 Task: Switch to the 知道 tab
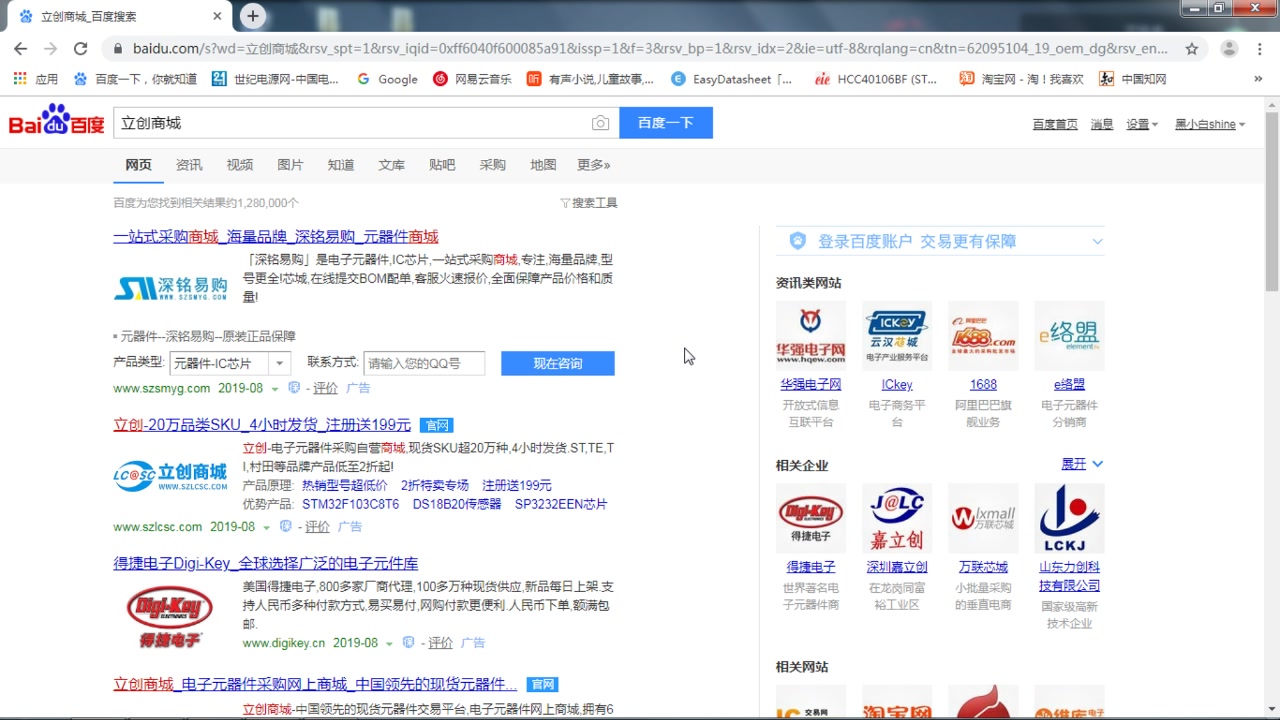341,165
